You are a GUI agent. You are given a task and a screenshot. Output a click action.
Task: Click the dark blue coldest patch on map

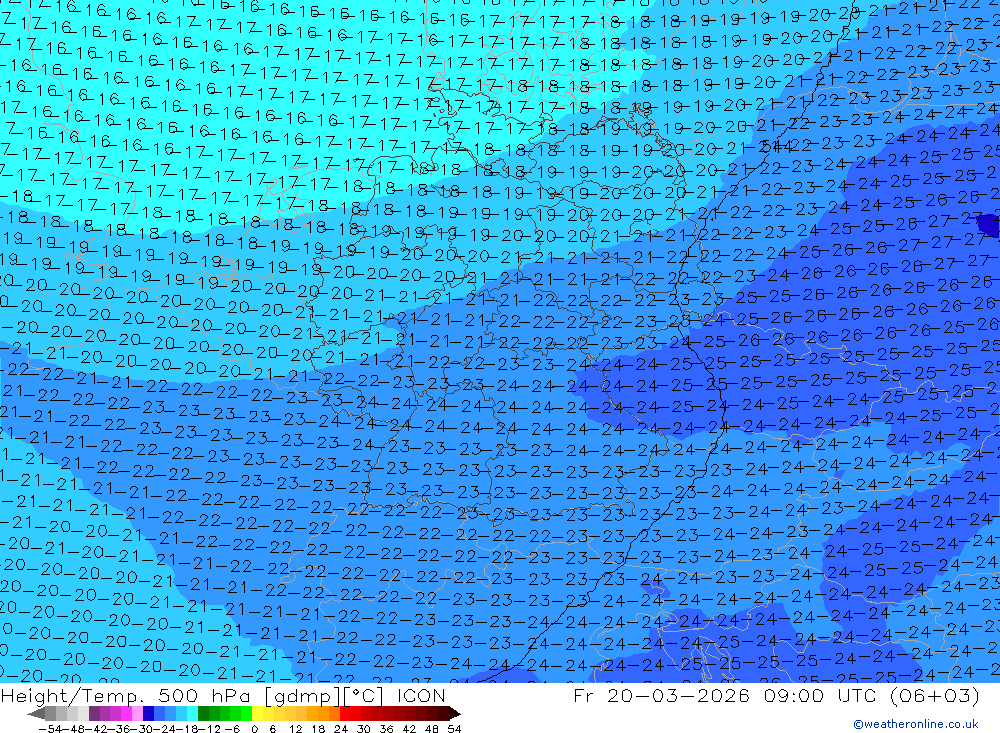point(989,225)
